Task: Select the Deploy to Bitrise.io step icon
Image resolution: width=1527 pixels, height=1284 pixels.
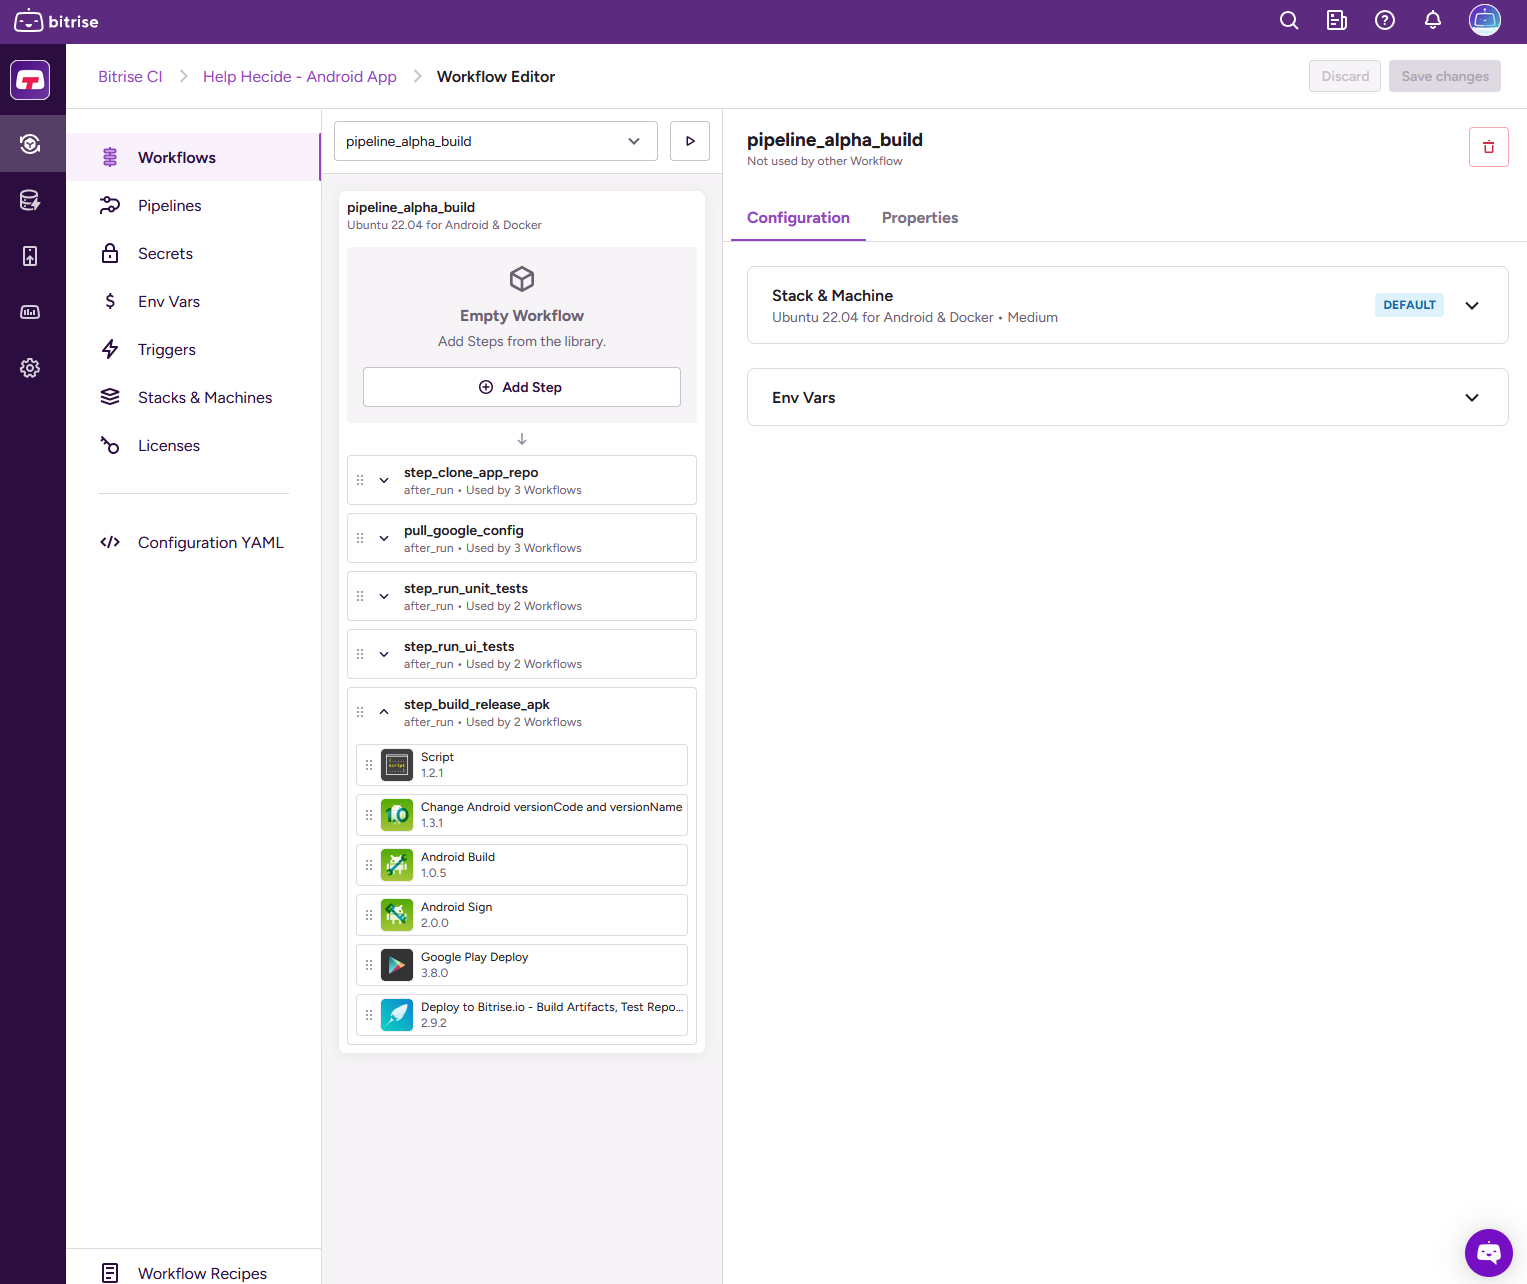Action: click(397, 1015)
